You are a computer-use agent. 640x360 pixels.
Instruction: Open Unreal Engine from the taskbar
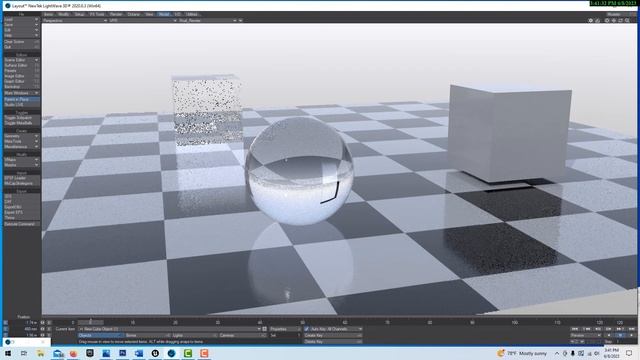coord(155,353)
